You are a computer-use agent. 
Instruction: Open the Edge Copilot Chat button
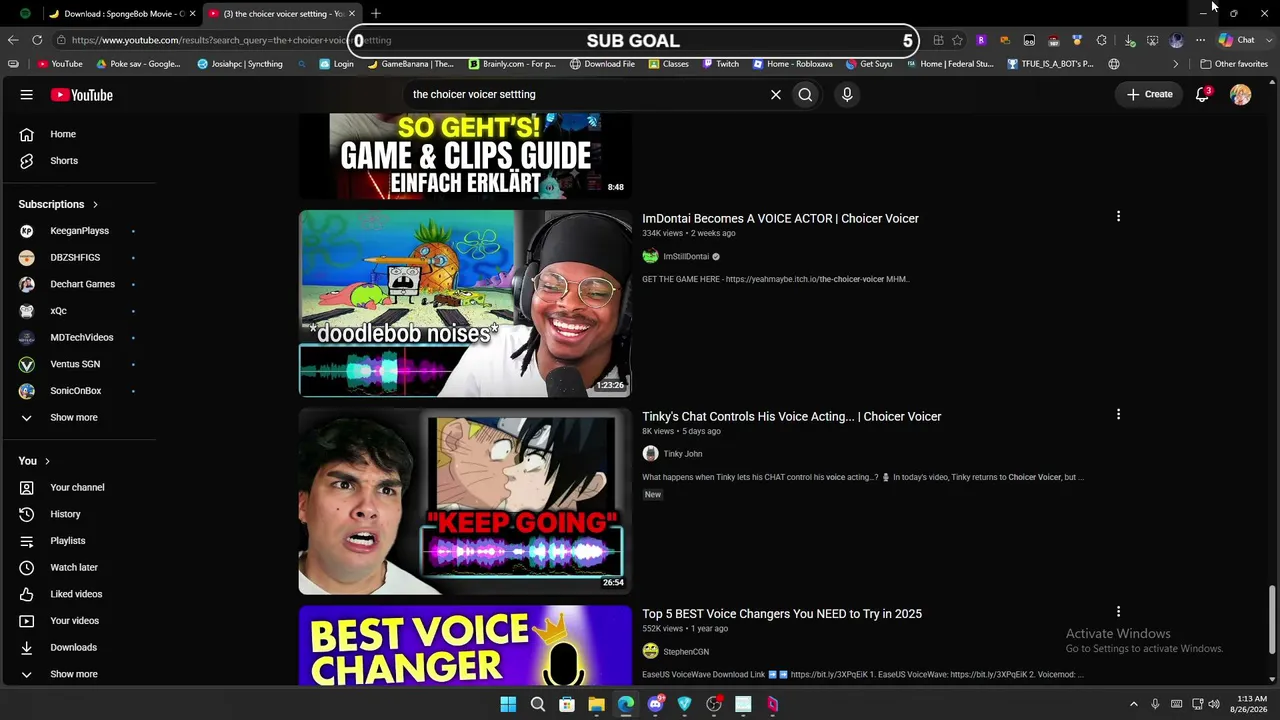click(x=1237, y=40)
